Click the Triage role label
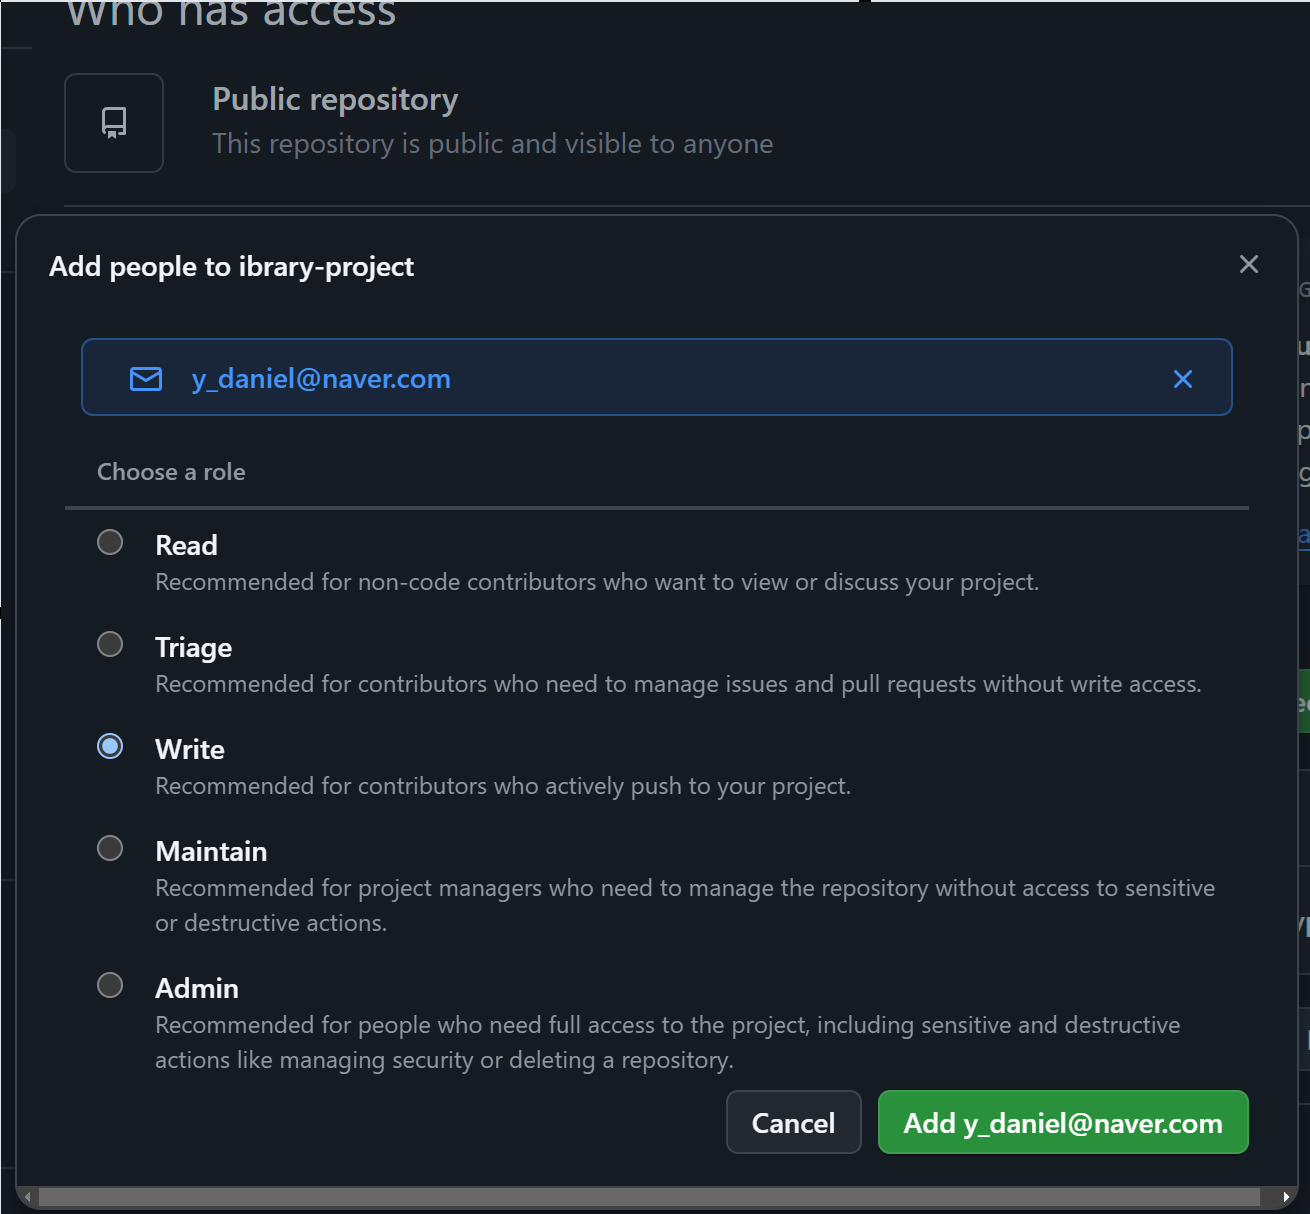This screenshot has width=1310, height=1214. tap(193, 648)
